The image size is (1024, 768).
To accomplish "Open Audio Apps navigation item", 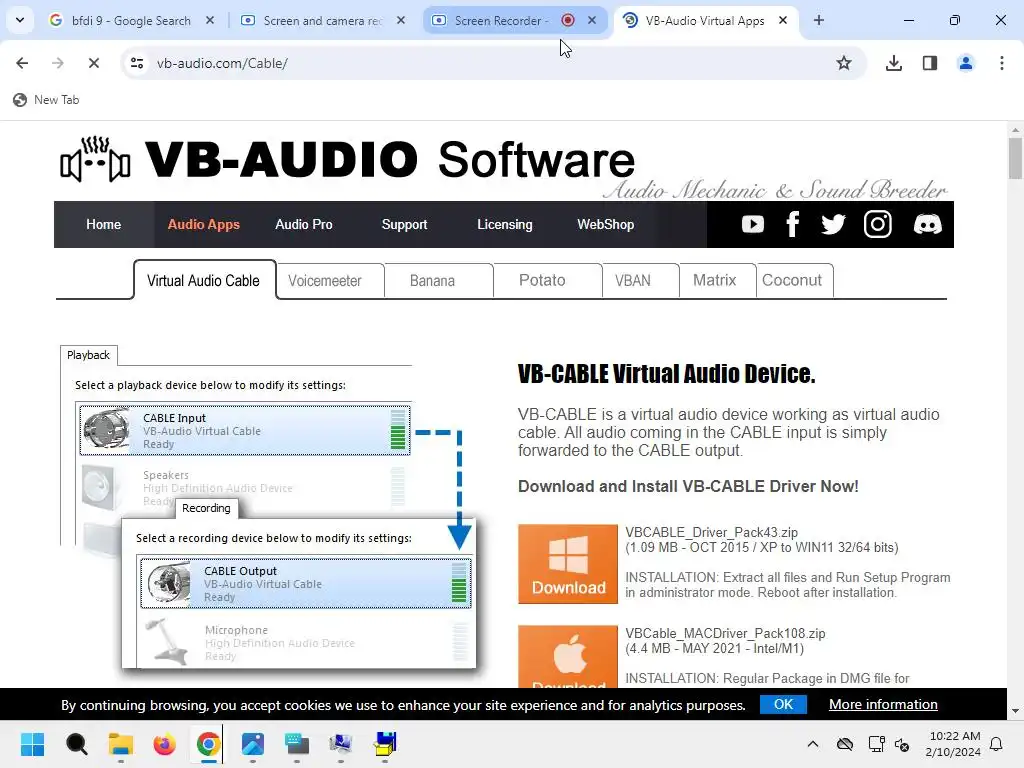I will pos(204,225).
